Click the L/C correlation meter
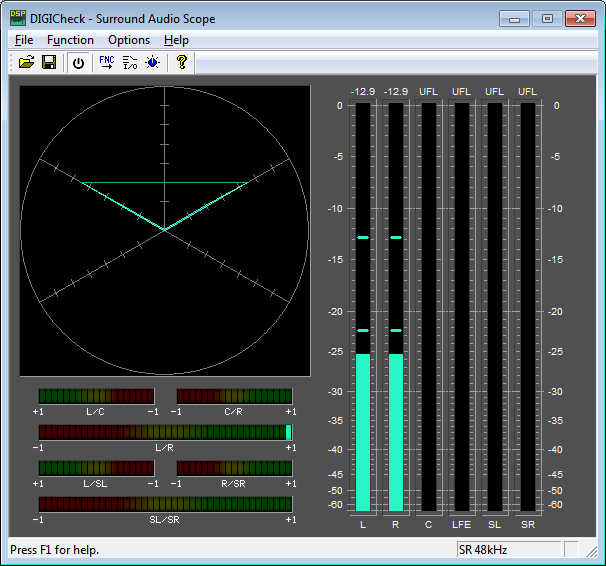The height and width of the screenshot is (566, 606). click(96, 396)
